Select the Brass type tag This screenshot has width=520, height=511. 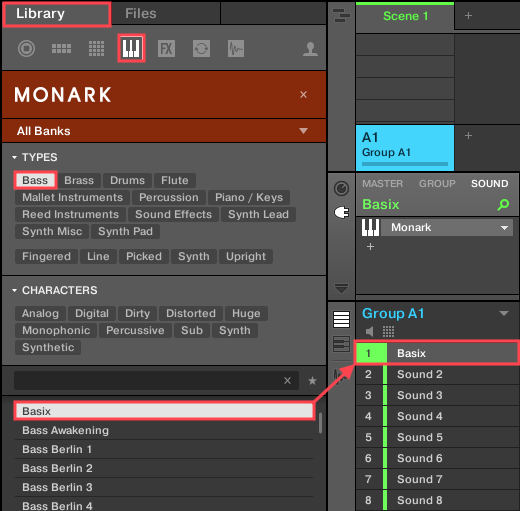click(79, 180)
